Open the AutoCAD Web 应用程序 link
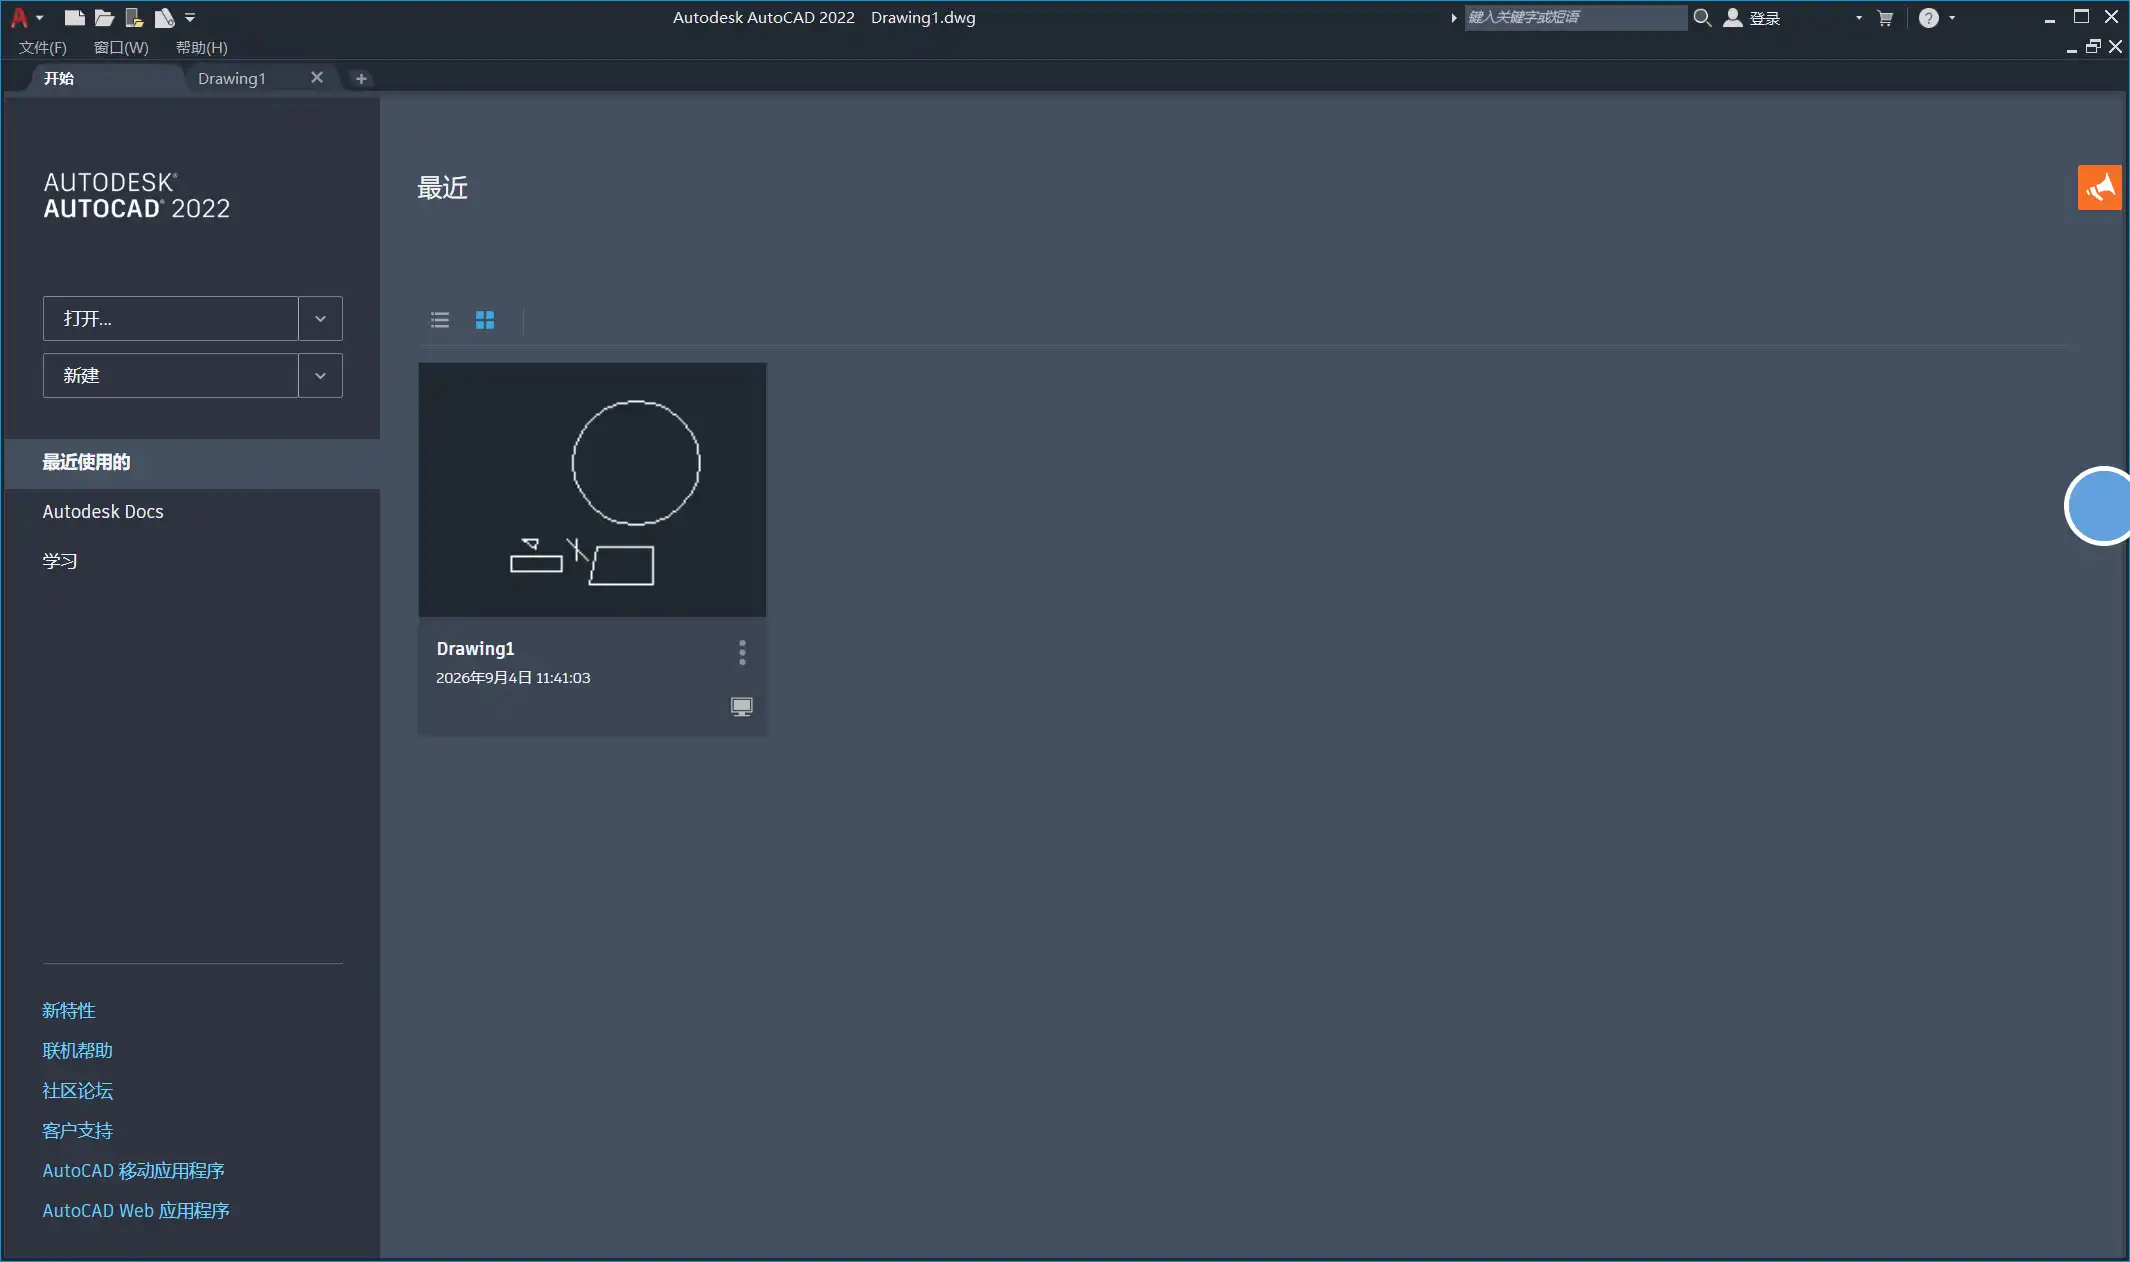The width and height of the screenshot is (2130, 1262). [x=136, y=1211]
